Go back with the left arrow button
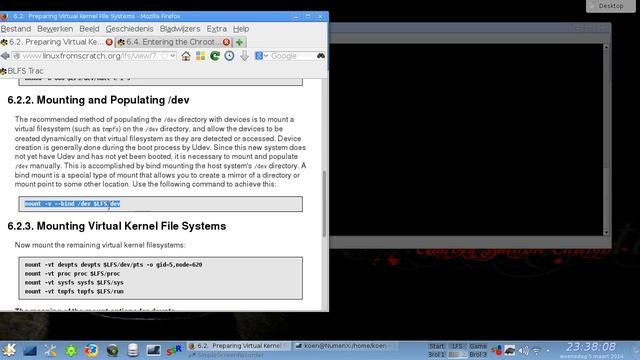Viewport: 640px width, 360px height. (5, 56)
